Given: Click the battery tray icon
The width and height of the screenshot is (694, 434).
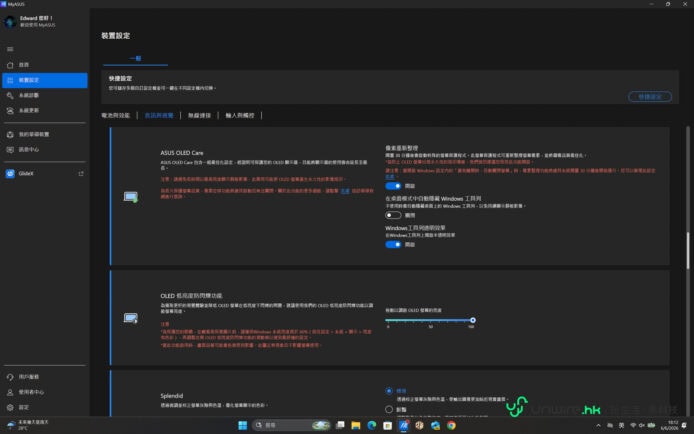Looking at the screenshot, I should 651,425.
